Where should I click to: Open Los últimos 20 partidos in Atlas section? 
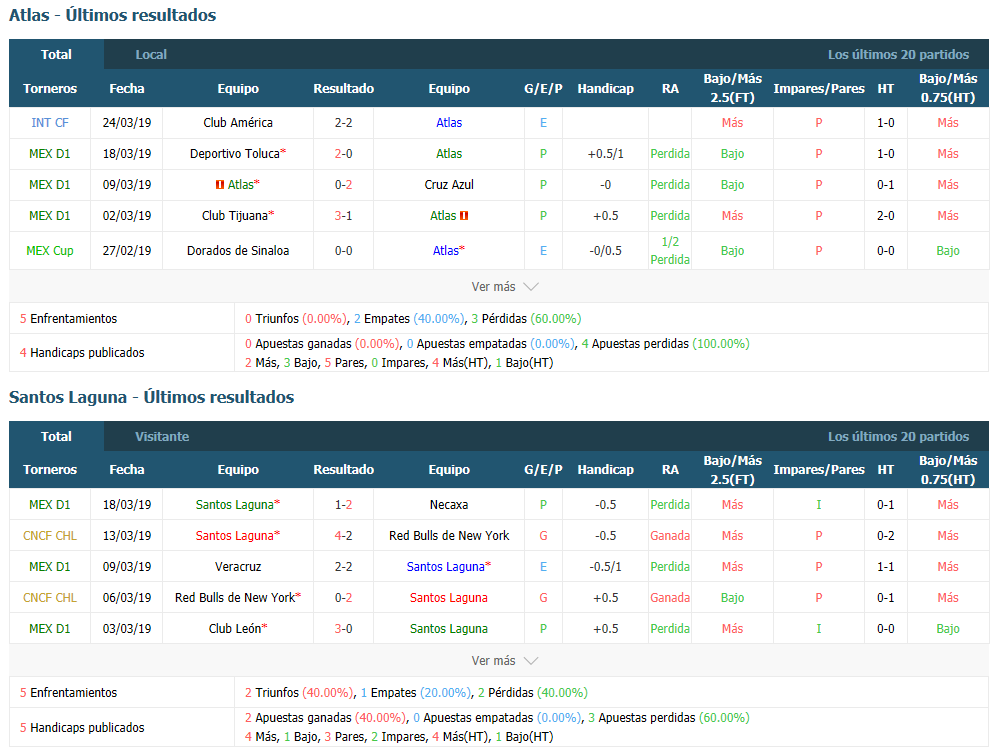898,54
